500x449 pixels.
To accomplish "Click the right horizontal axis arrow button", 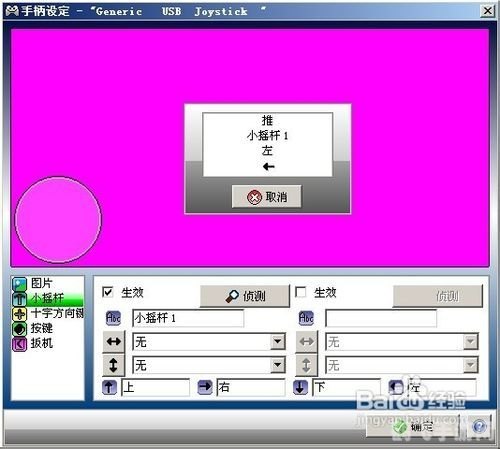I will click(307, 341).
